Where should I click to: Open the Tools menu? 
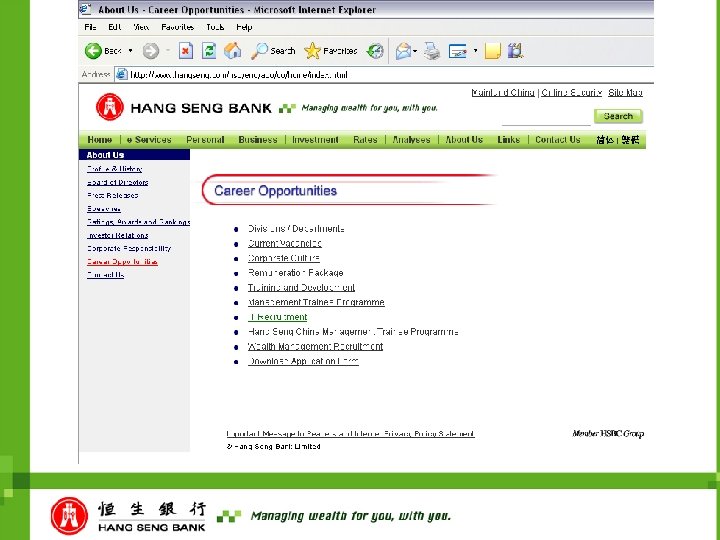click(215, 28)
